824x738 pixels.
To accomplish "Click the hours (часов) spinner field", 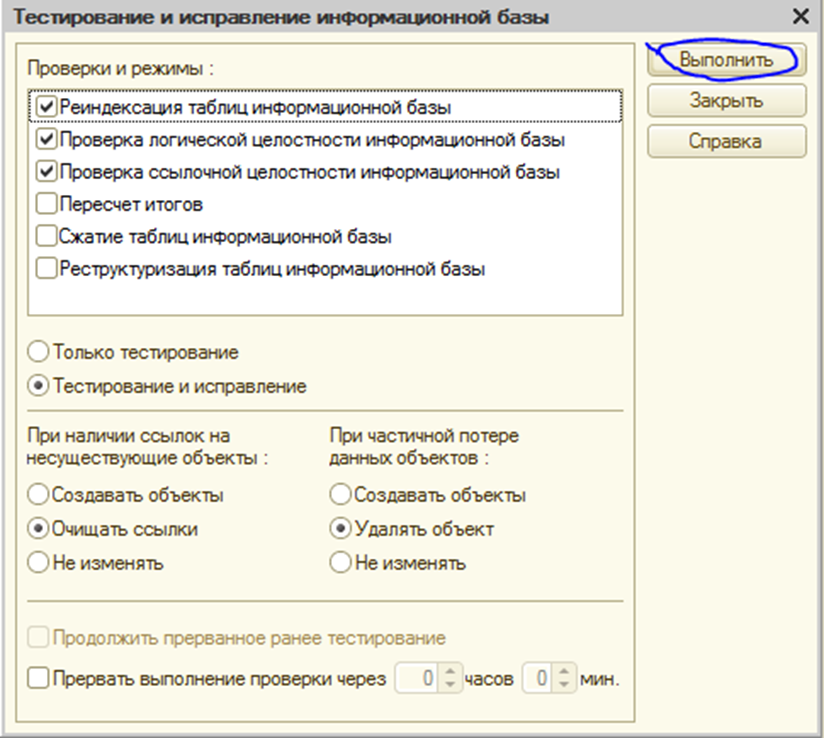I will [420, 679].
